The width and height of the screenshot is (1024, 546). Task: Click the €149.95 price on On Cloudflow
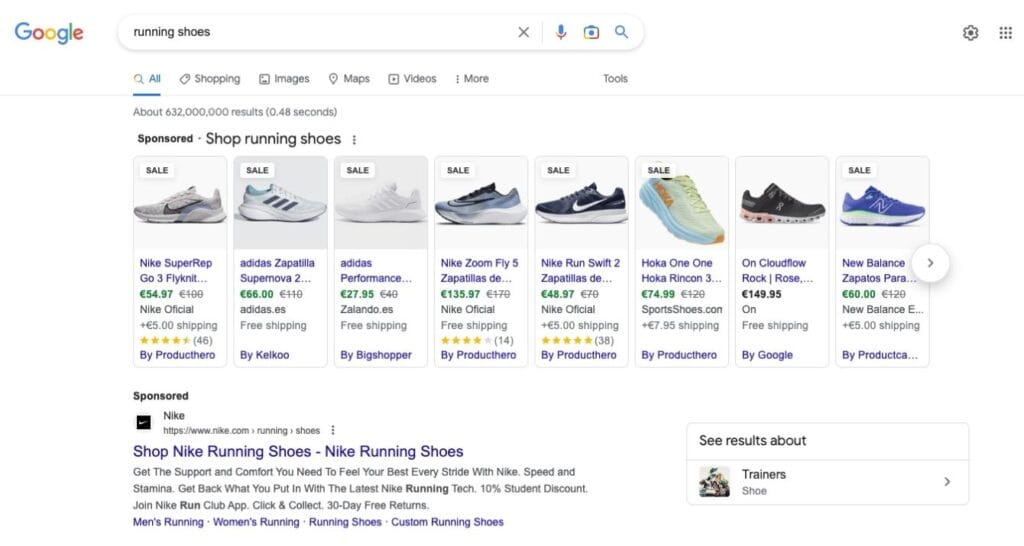coord(761,295)
